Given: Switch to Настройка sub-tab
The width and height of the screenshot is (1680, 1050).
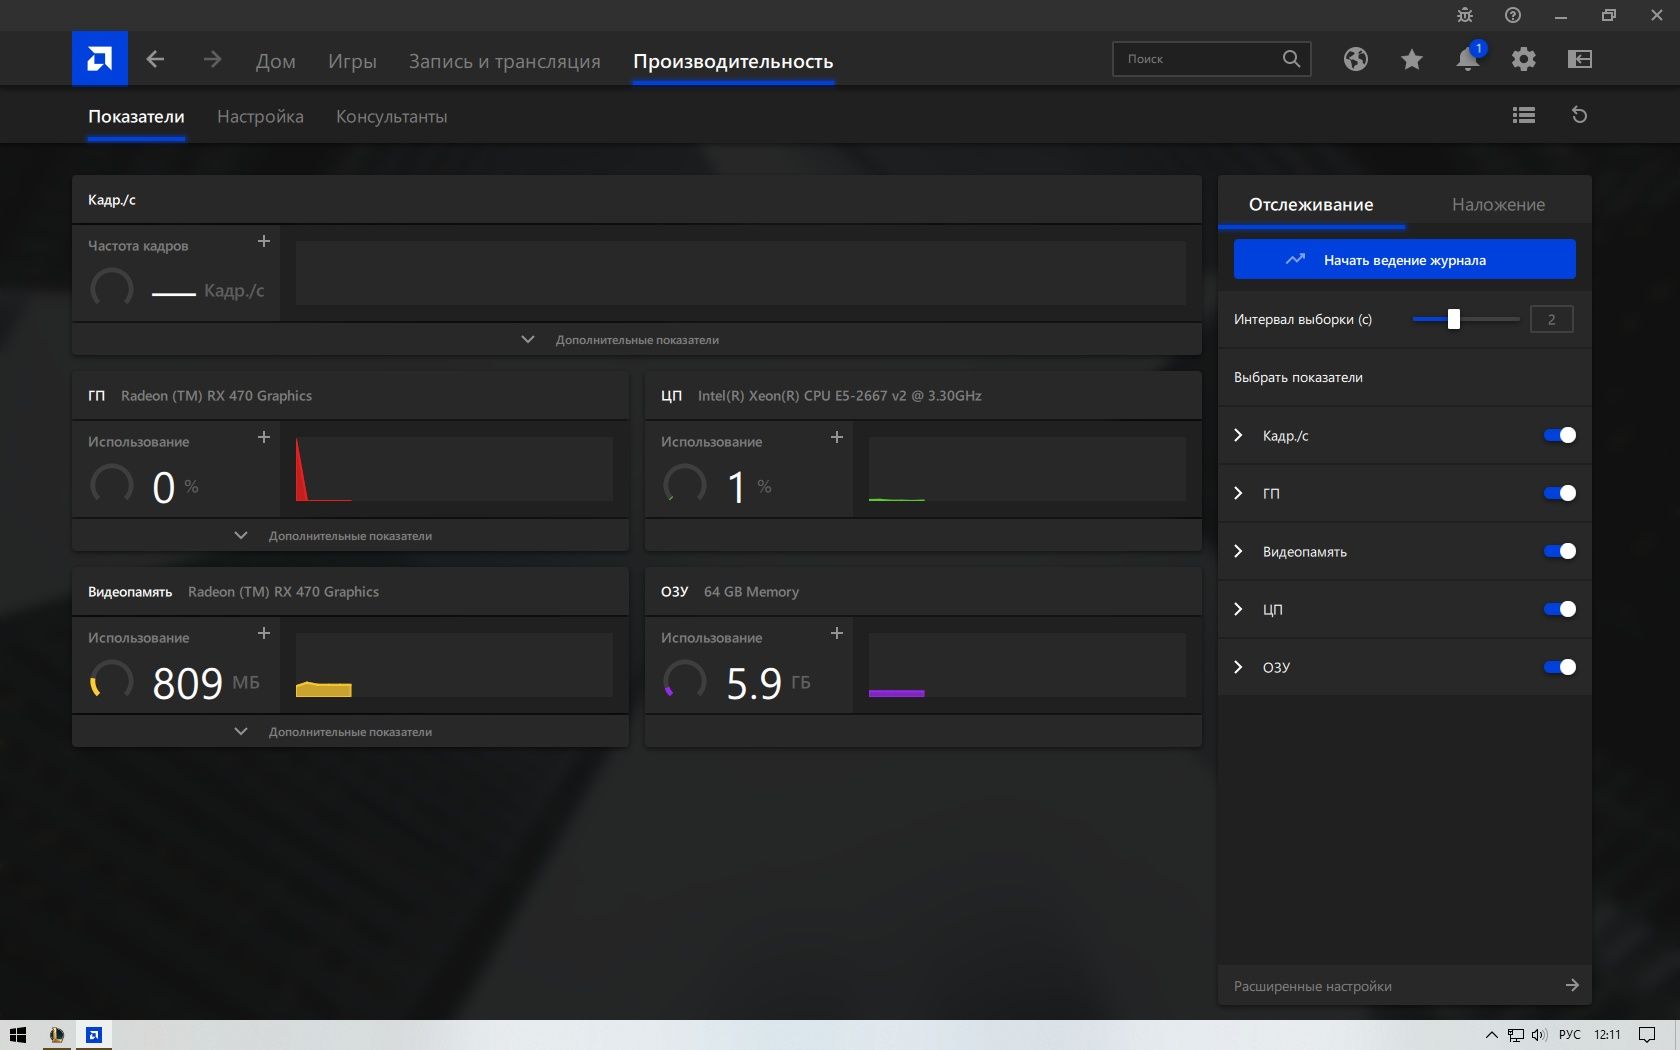Looking at the screenshot, I should 260,116.
